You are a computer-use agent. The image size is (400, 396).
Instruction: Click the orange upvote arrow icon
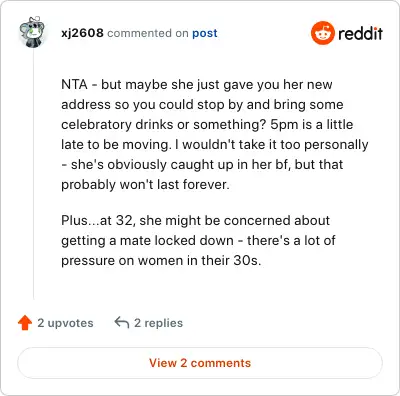click(25, 323)
